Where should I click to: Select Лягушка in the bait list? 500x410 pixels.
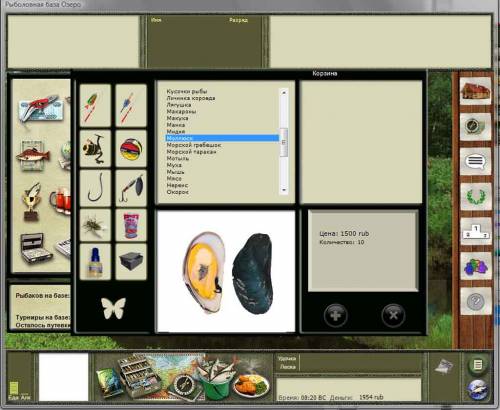[x=179, y=105]
